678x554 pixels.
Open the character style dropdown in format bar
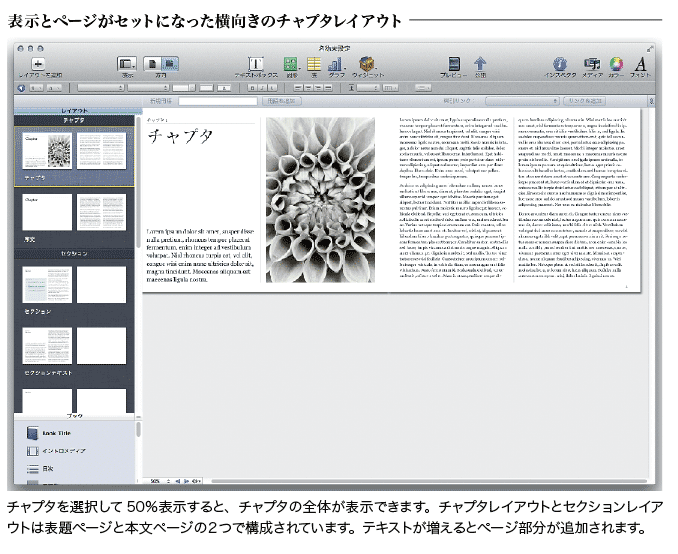tap(54, 88)
